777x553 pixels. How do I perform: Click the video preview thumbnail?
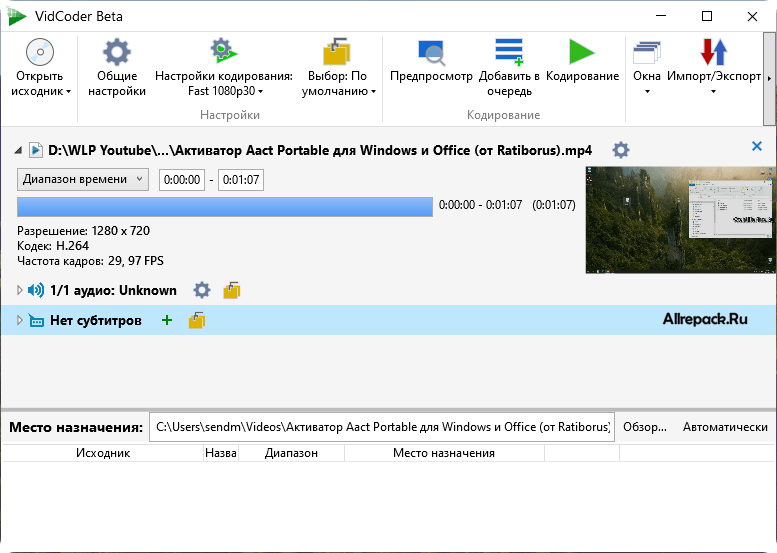[x=681, y=220]
